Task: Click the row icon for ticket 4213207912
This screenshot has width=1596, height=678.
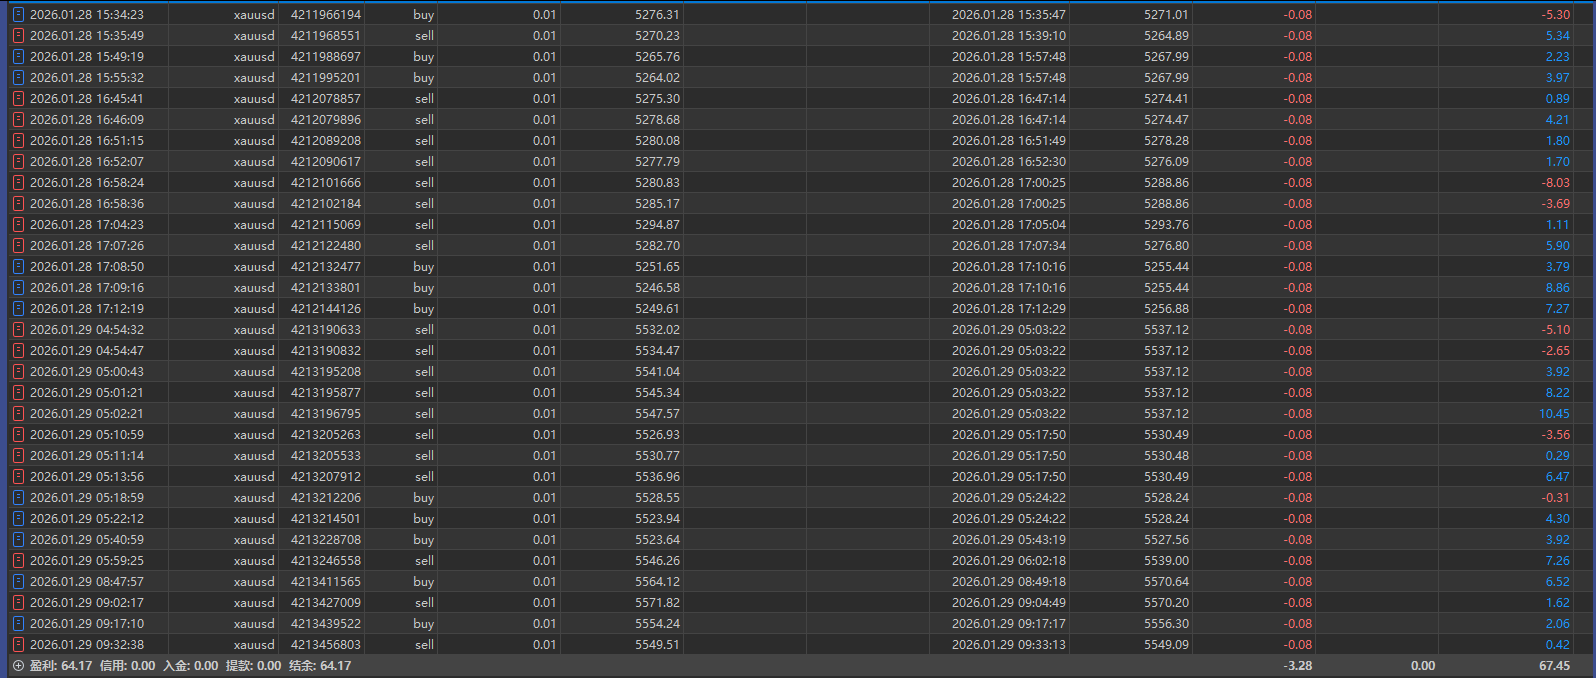Action: tap(18, 477)
